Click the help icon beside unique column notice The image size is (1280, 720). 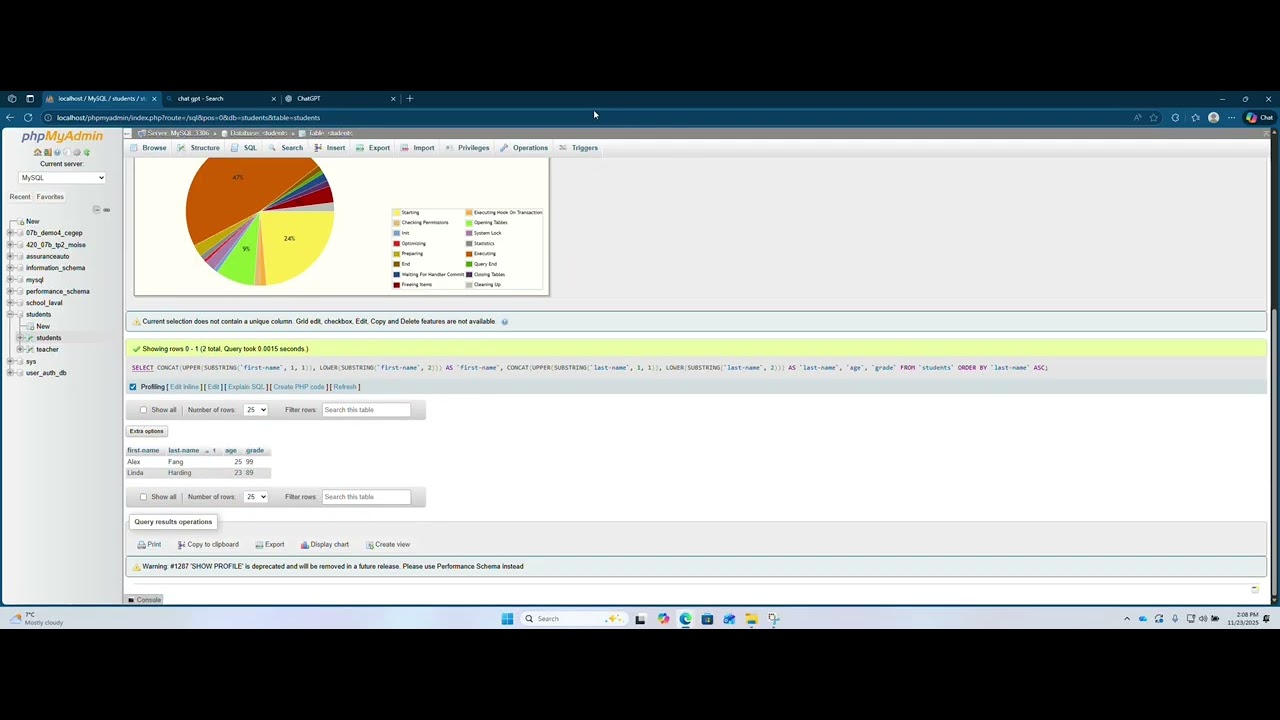coord(504,322)
